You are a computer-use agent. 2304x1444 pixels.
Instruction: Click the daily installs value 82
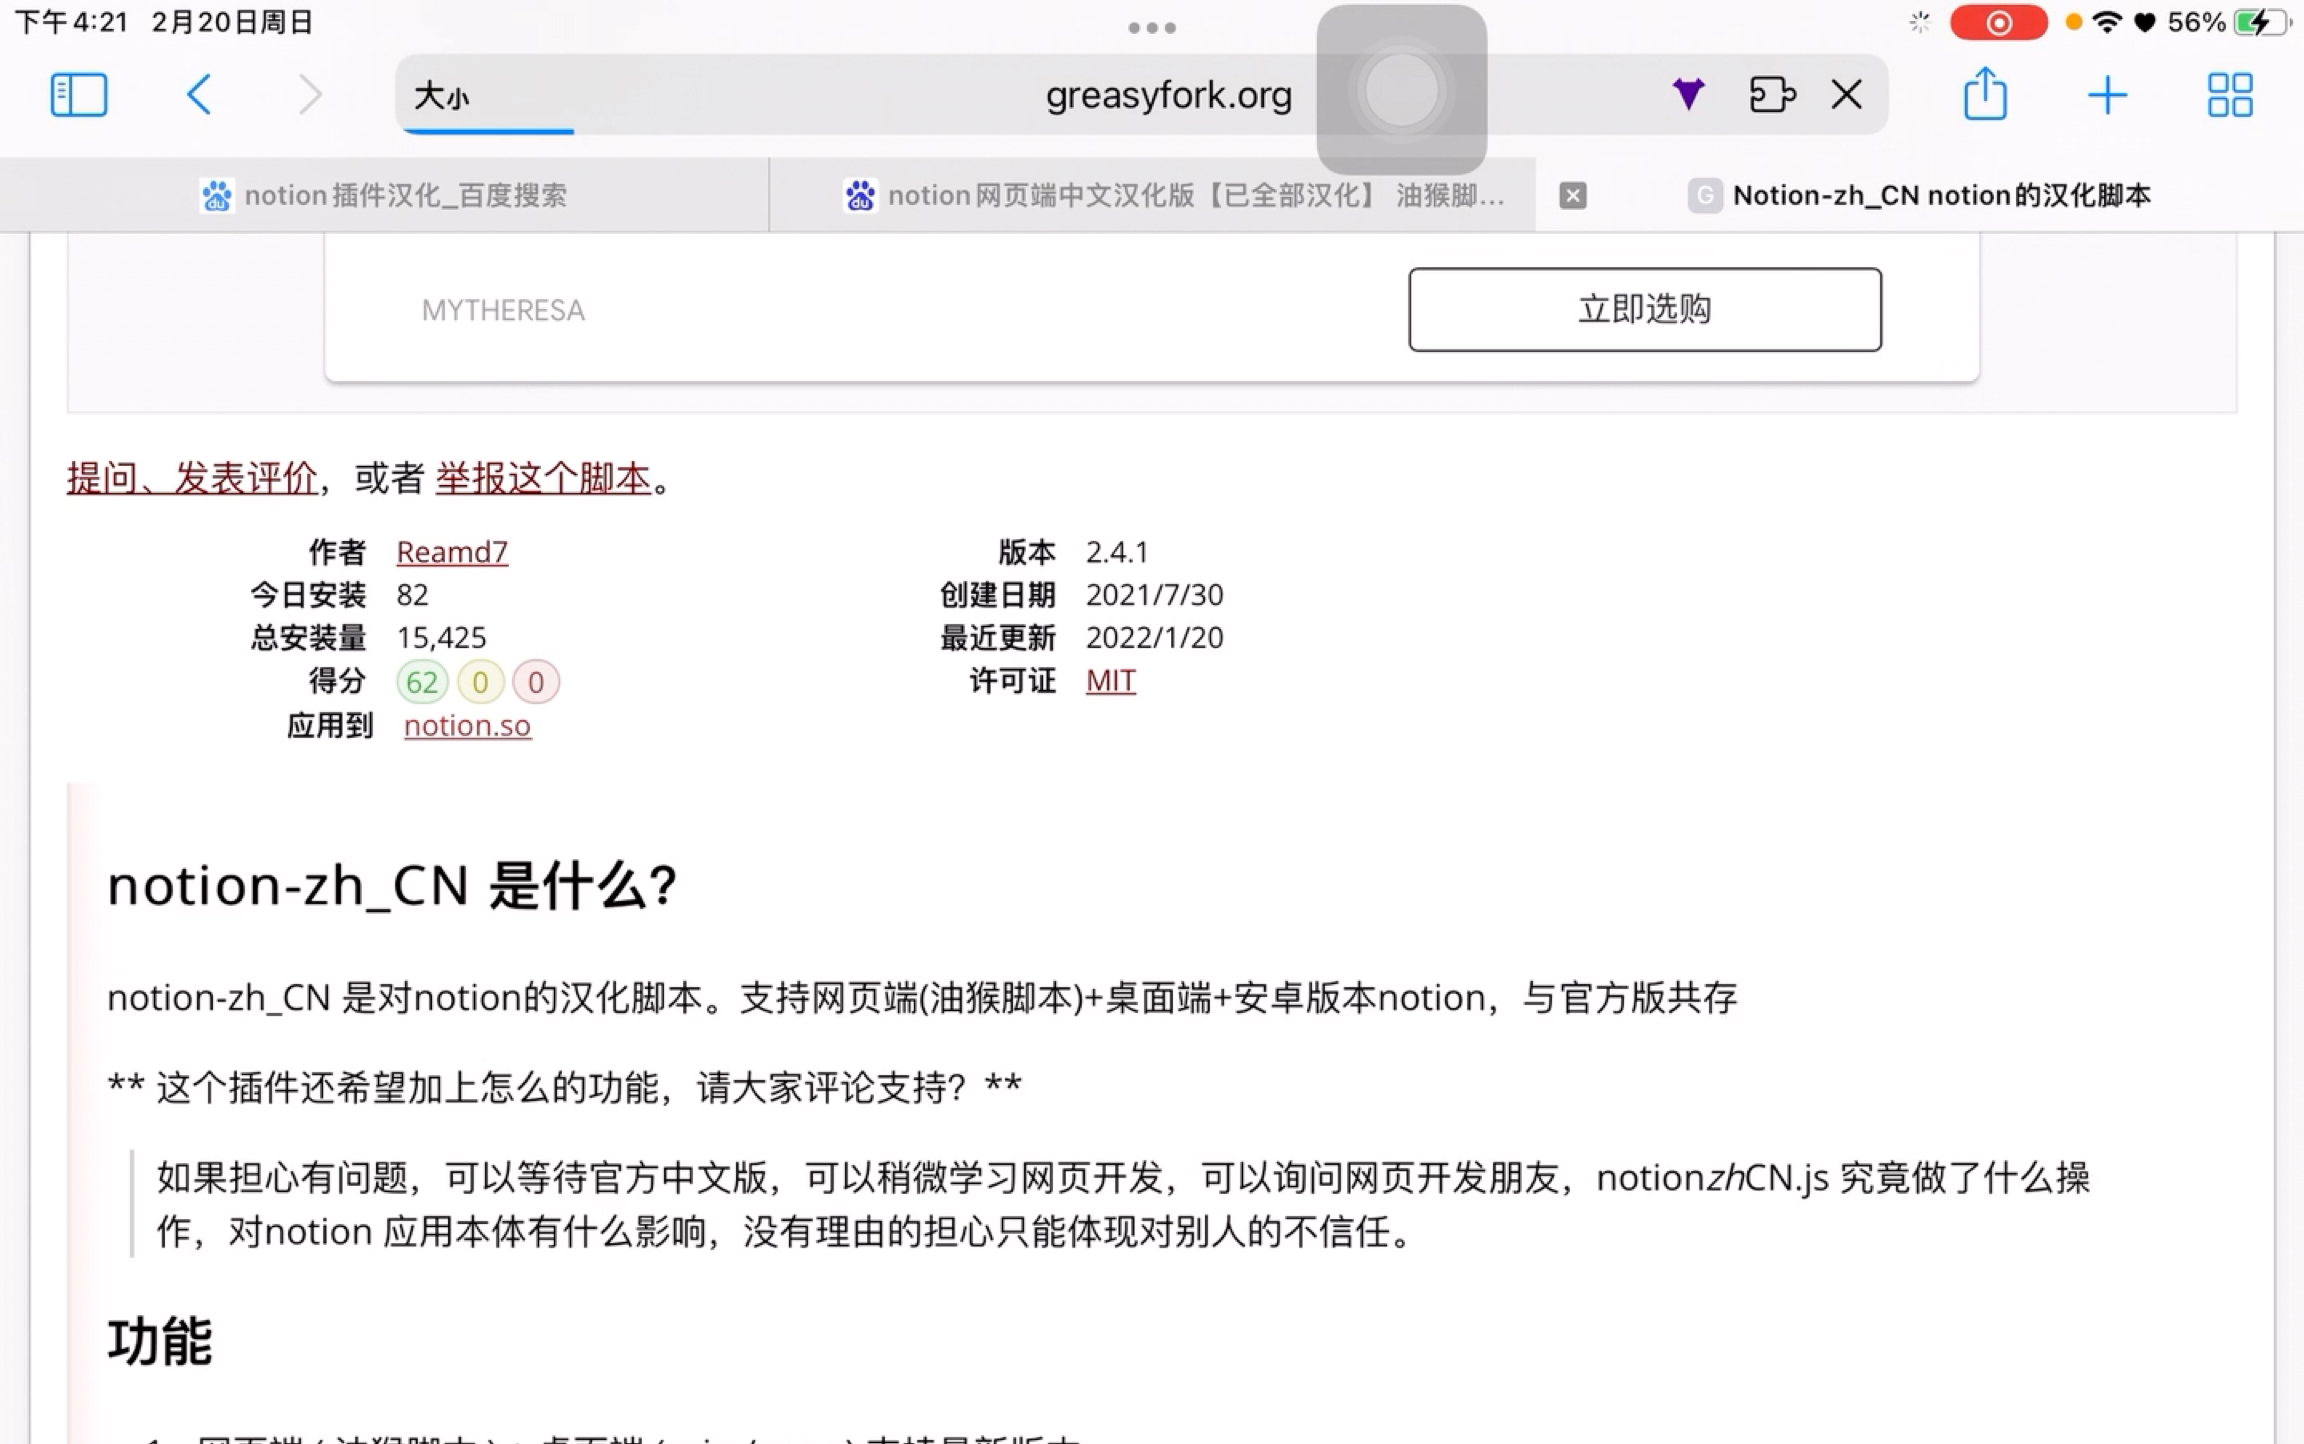[x=412, y=595]
